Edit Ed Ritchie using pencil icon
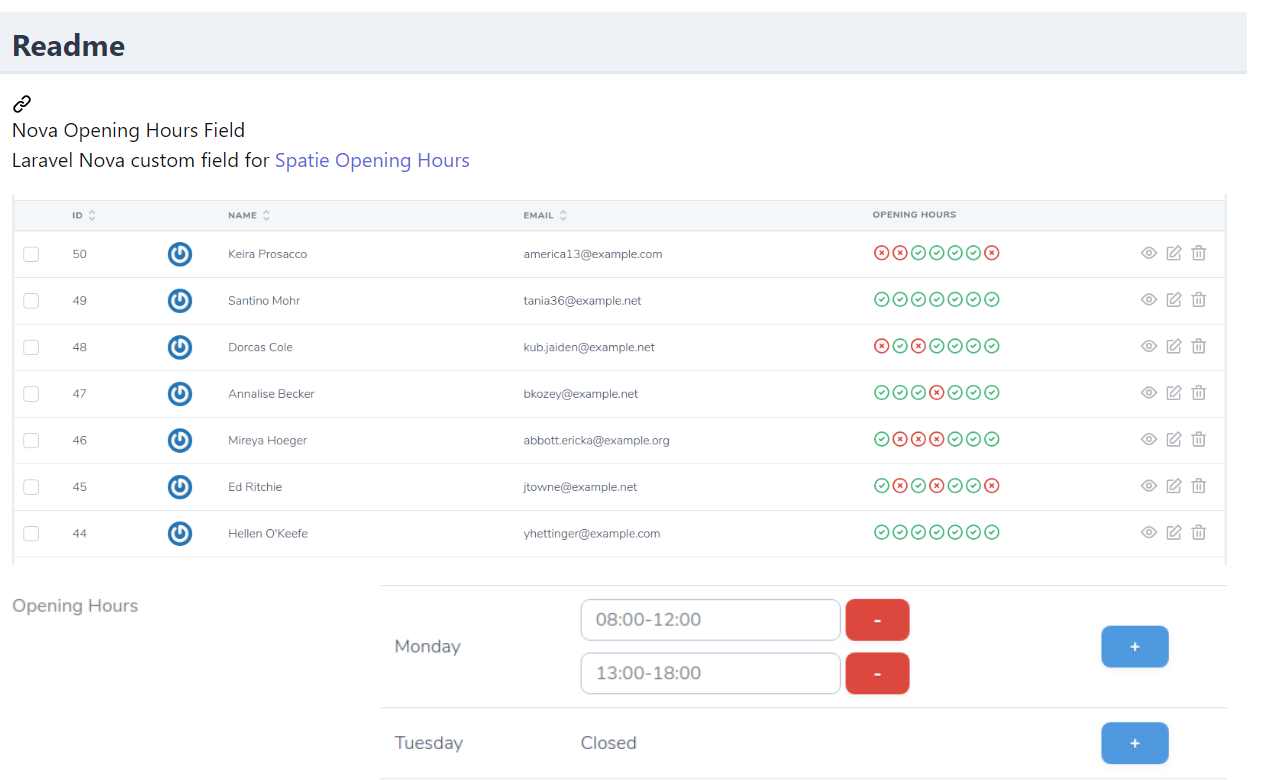The height and width of the screenshot is (780, 1276). point(1174,486)
